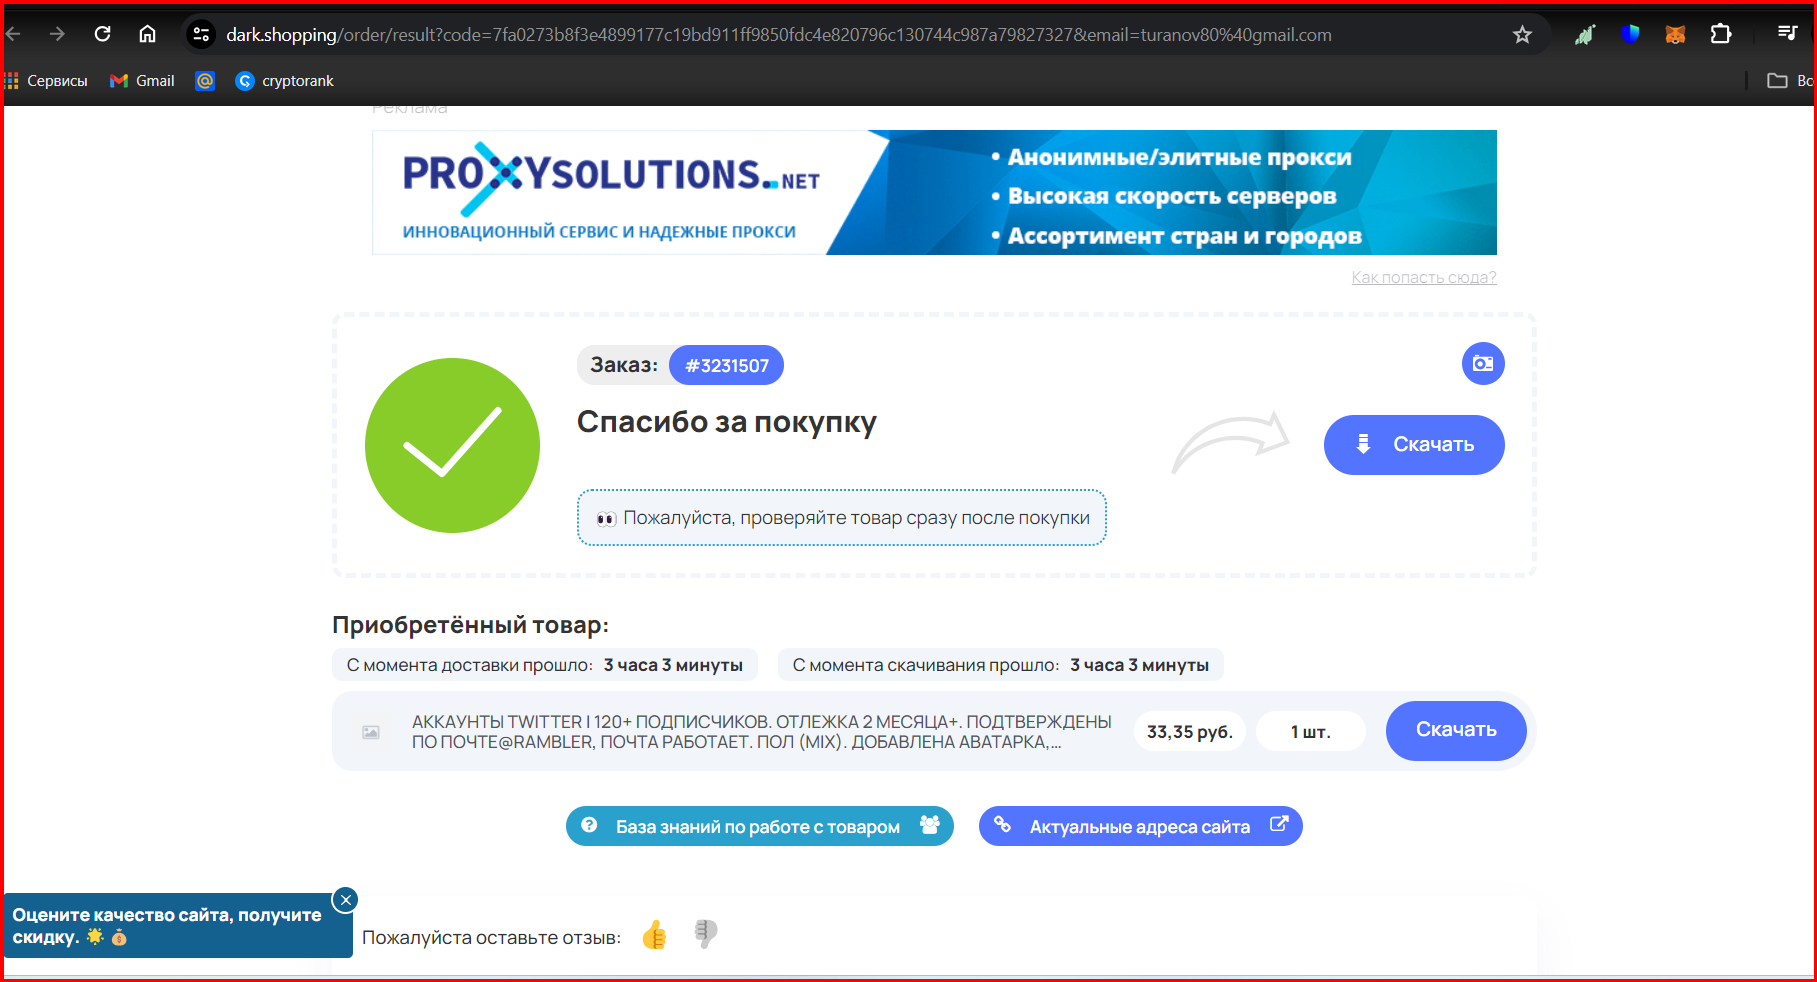Viewport: 1817px width, 982px height.
Task: Download the Twitter accounts item via Скачать
Action: coord(1456,730)
